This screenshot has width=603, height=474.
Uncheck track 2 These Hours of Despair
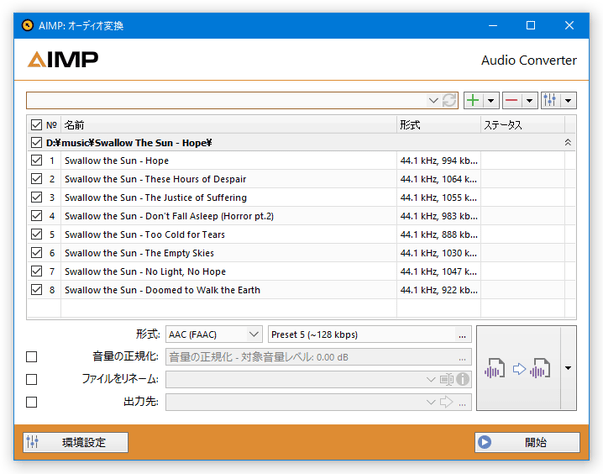click(x=36, y=179)
